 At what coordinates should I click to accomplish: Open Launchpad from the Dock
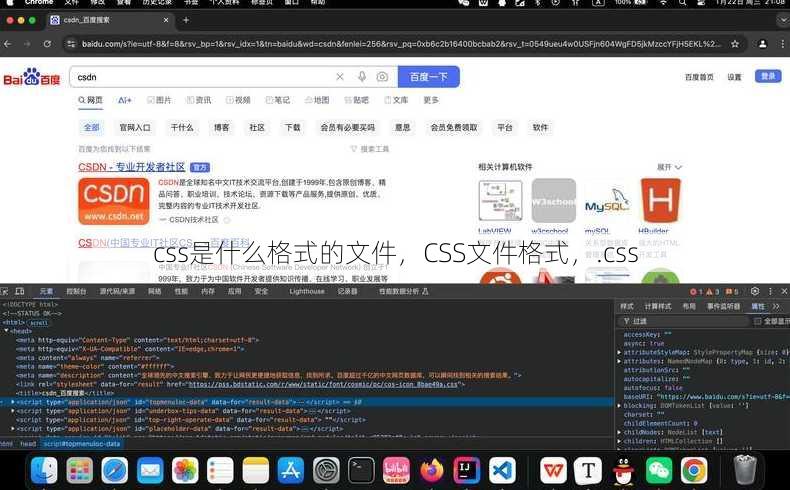(80, 471)
